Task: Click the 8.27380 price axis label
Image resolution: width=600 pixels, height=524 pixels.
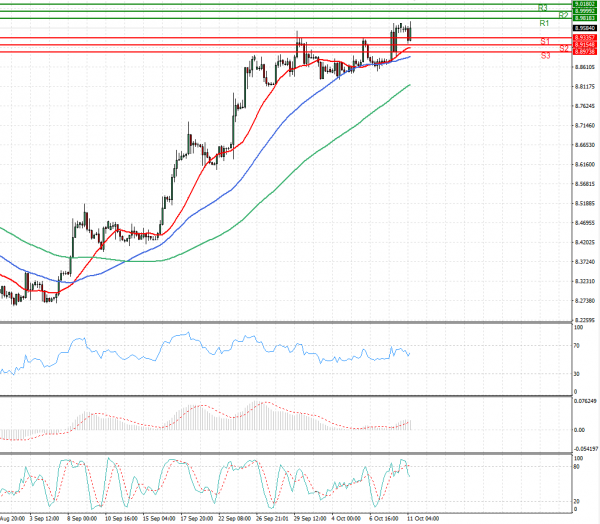Action: (585, 301)
